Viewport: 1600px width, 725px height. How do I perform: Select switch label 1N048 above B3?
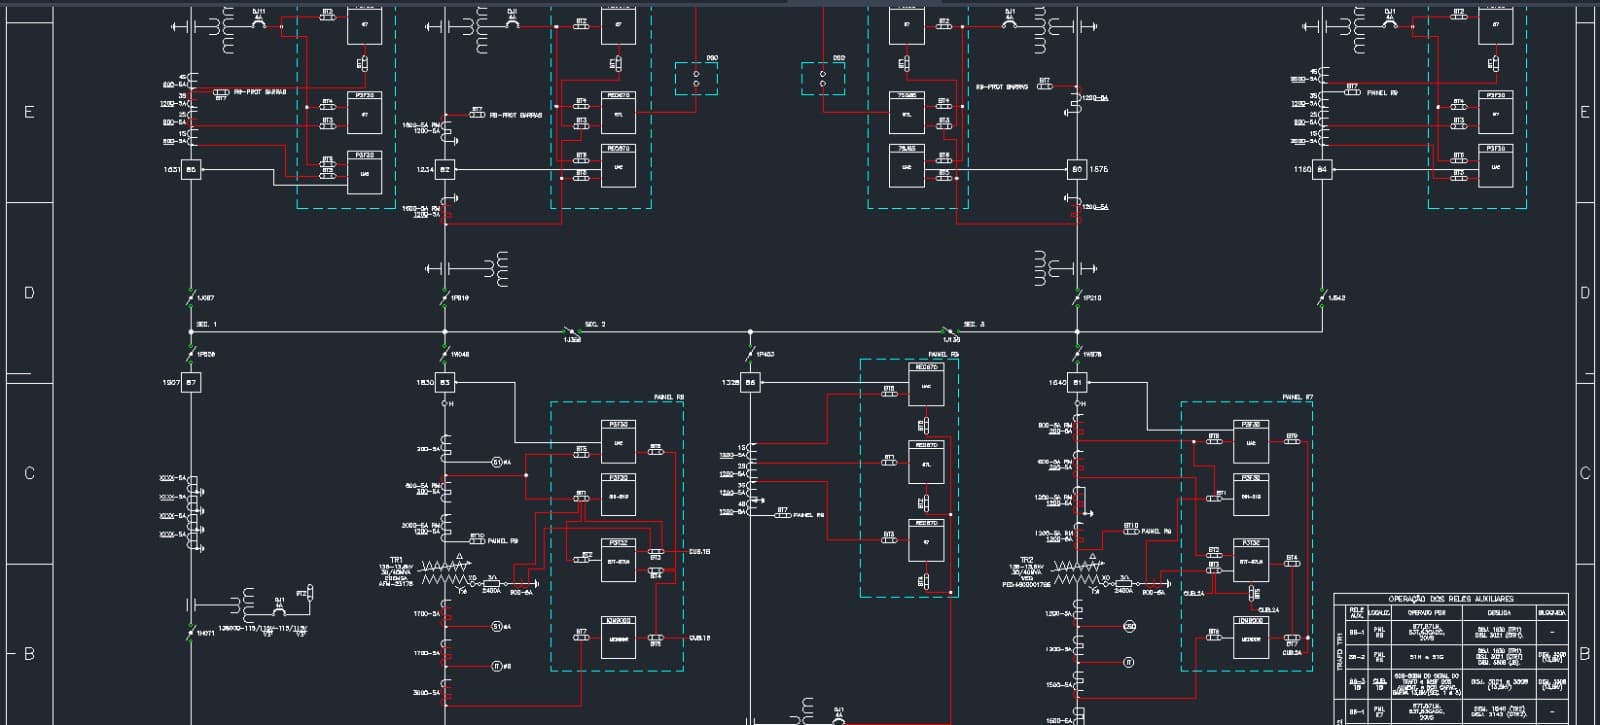pos(460,354)
